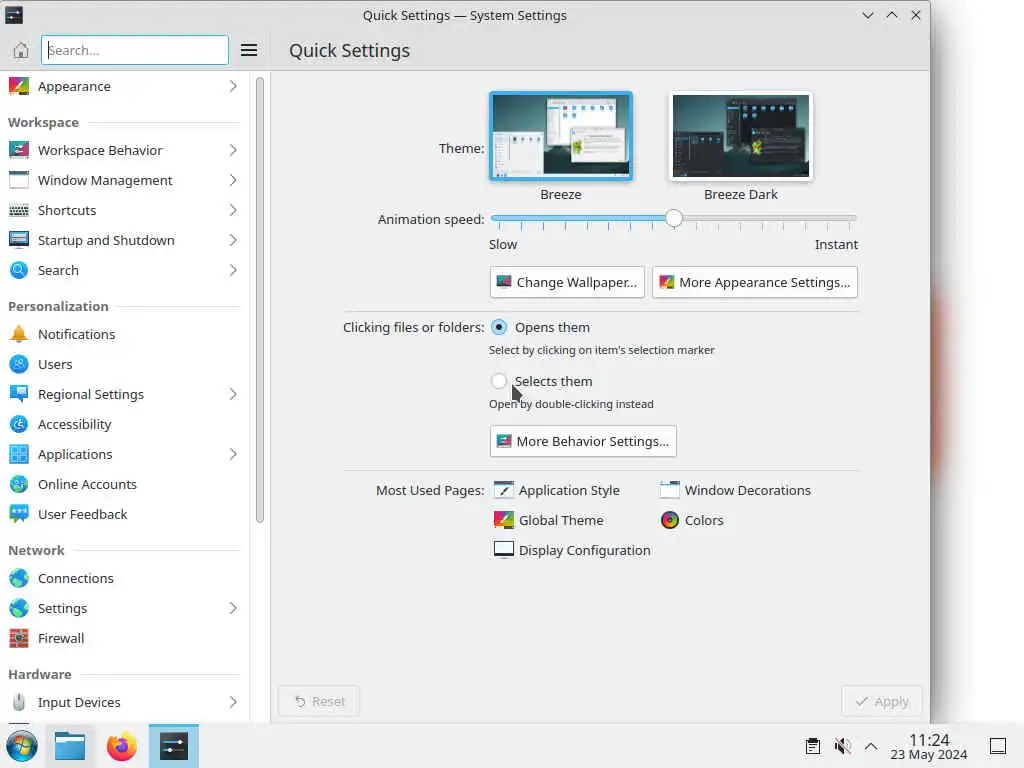The image size is (1024, 768).
Task: Expand the Appearance category arrow
Action: [x=233, y=86]
